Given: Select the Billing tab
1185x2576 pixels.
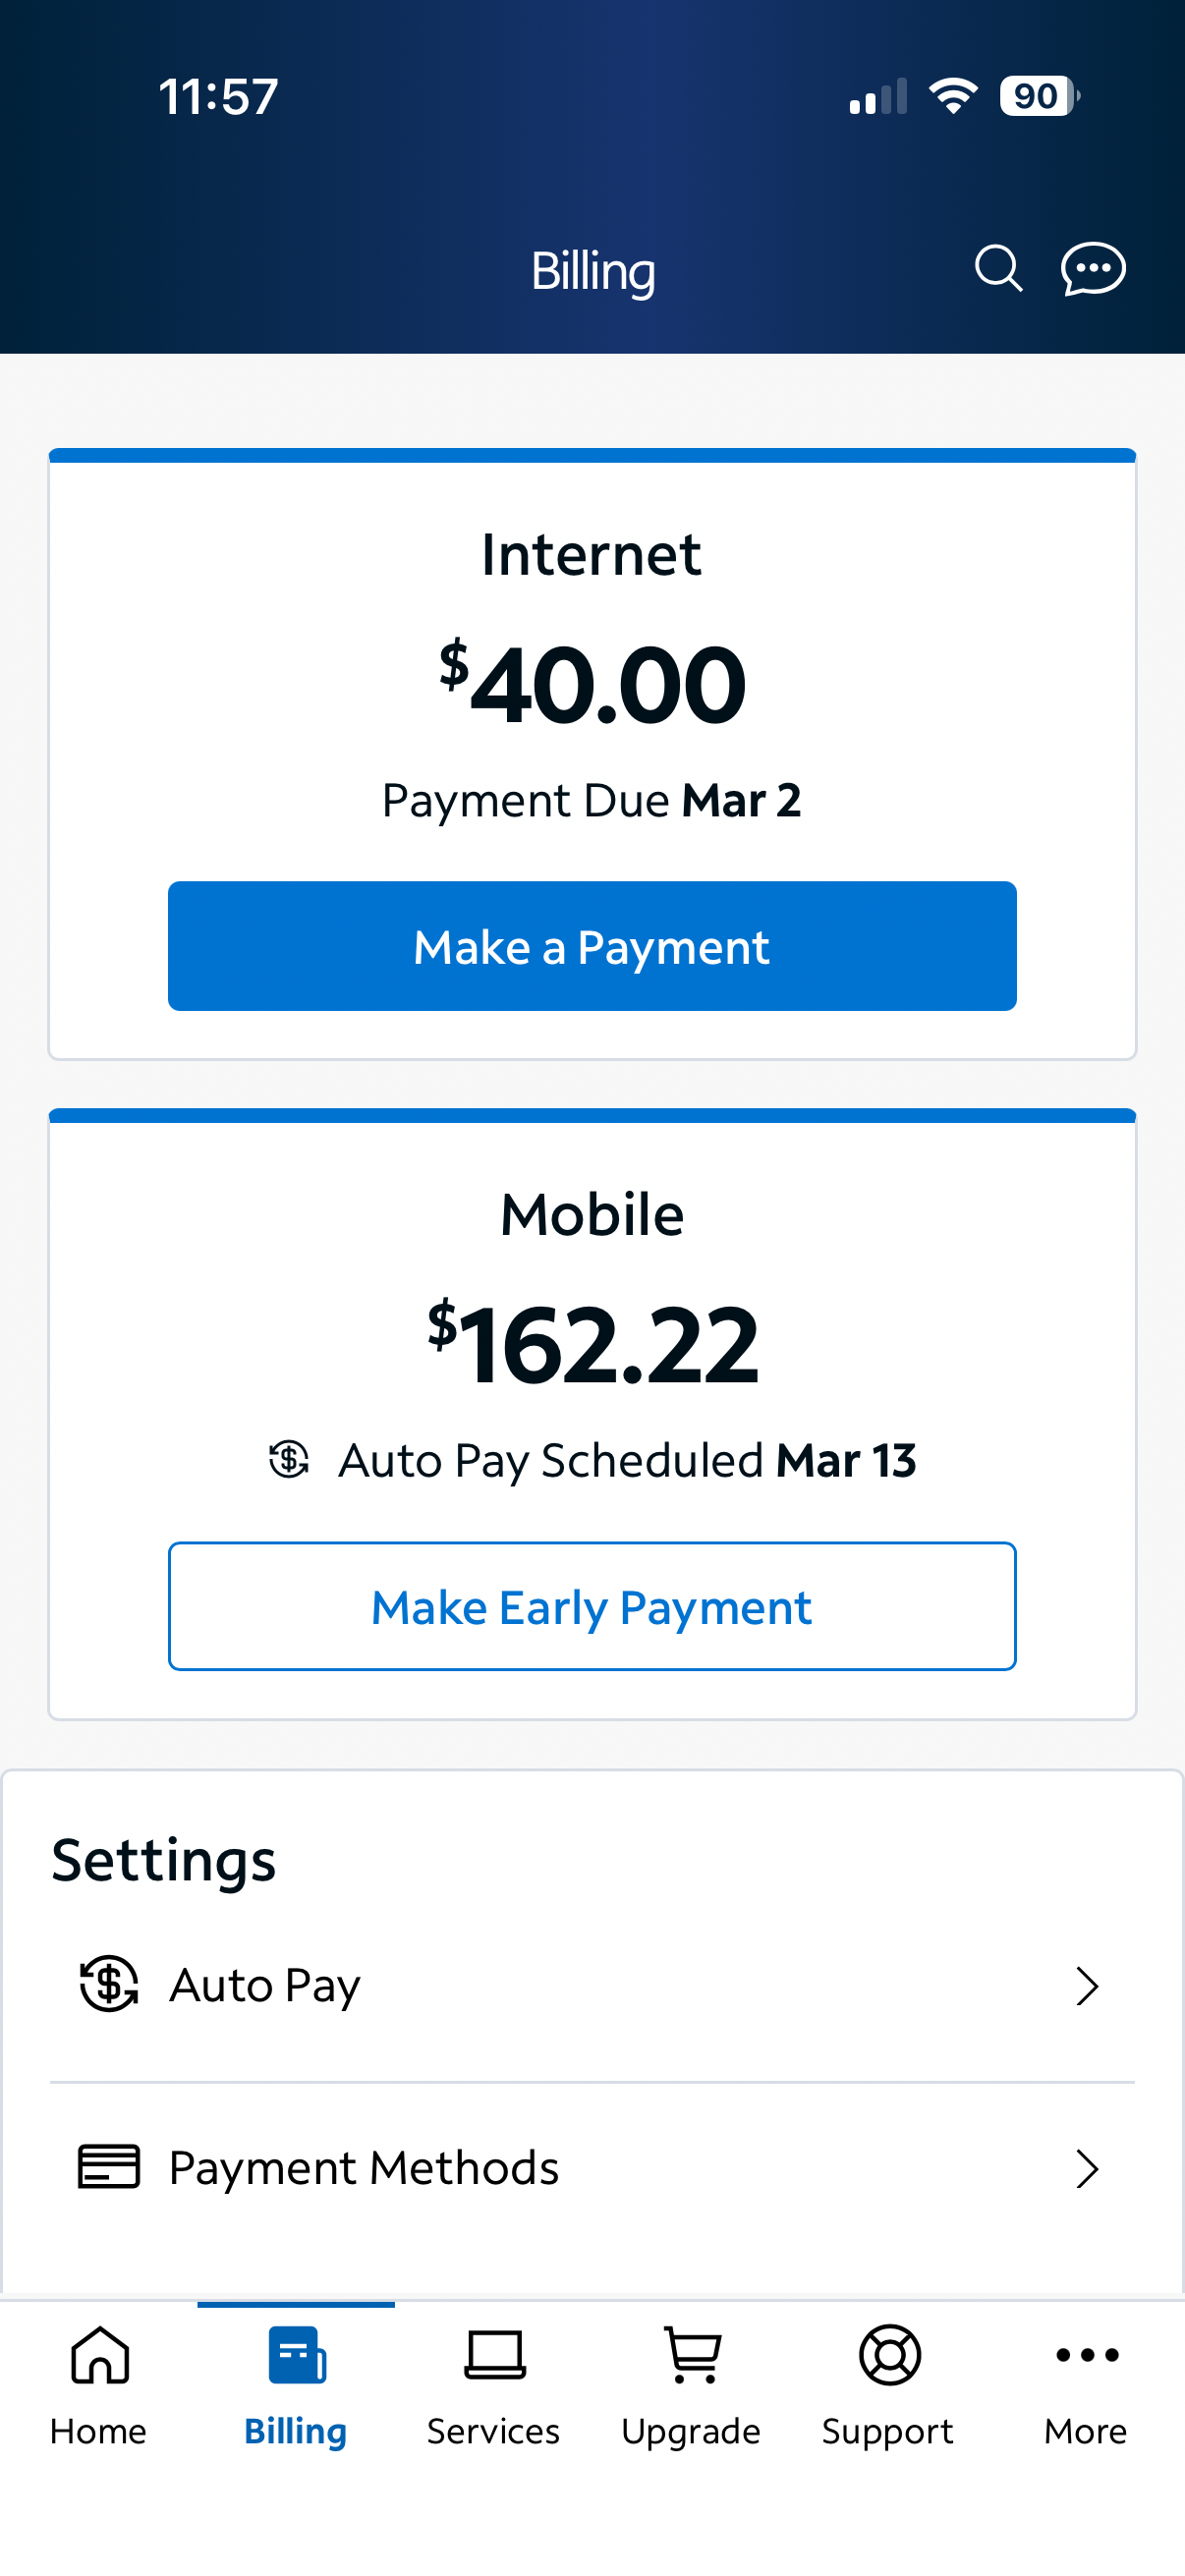Looking at the screenshot, I should click(x=296, y=2385).
